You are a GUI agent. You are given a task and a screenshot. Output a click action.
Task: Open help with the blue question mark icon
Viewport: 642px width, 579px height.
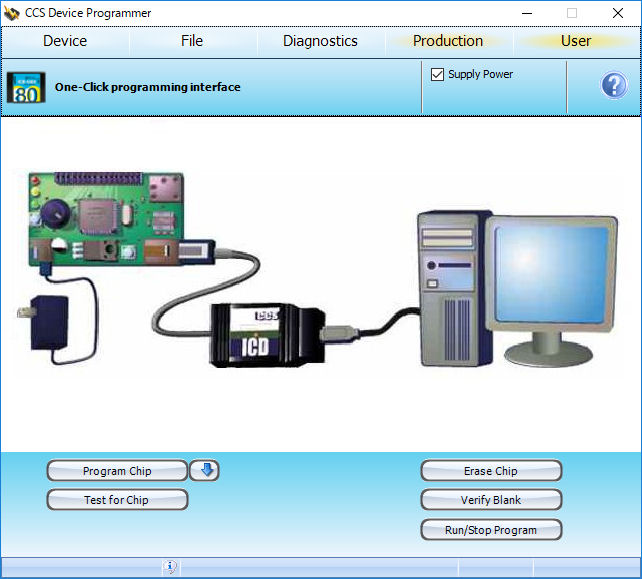(613, 86)
